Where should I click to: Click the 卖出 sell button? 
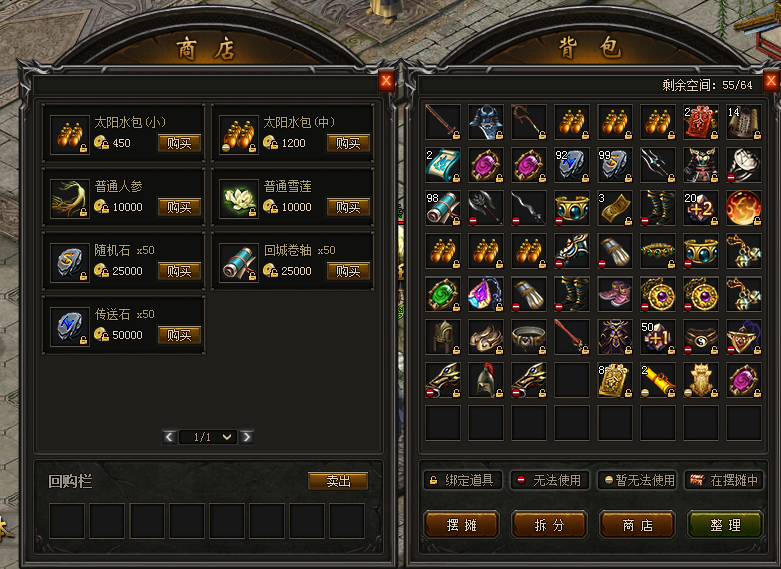coord(338,481)
